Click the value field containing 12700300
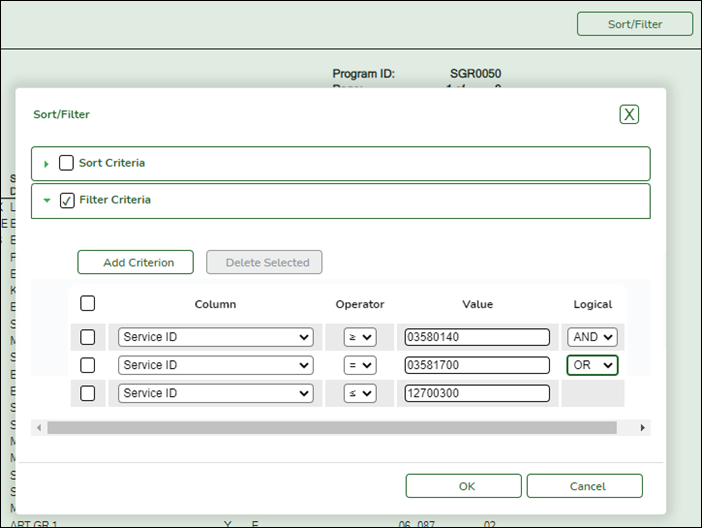Viewport: 702px width, 528px height. pyautogui.click(x=476, y=393)
